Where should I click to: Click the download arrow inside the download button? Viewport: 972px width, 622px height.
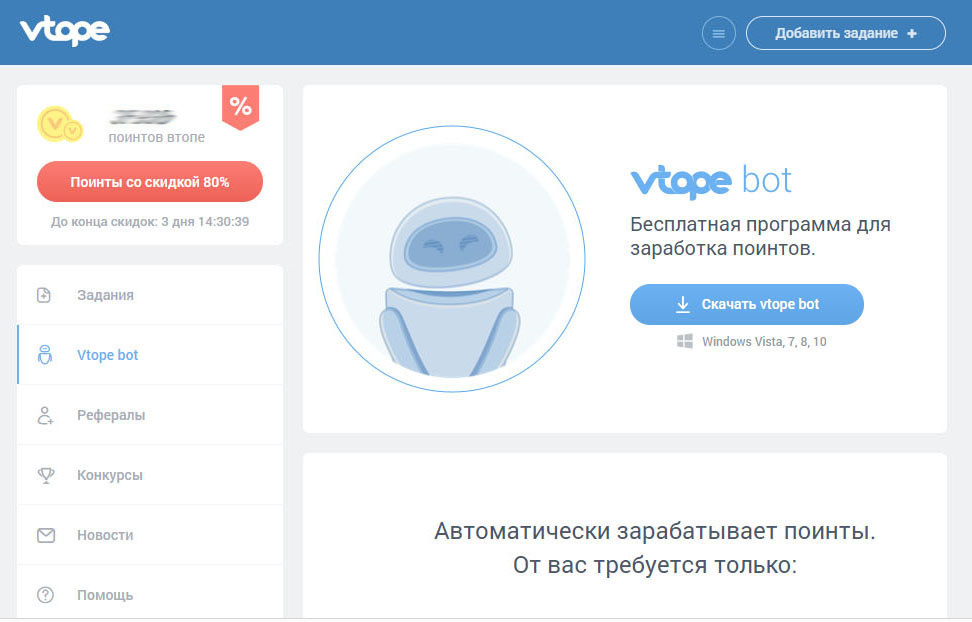tap(683, 304)
